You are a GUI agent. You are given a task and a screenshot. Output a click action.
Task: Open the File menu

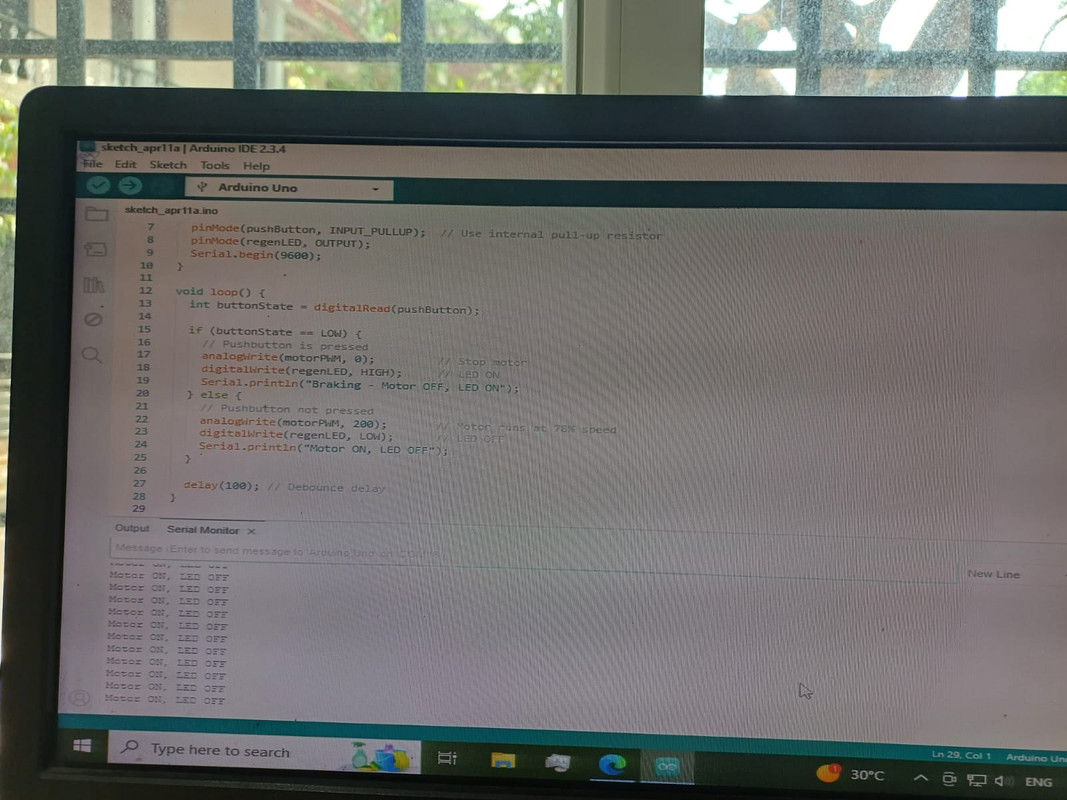point(93,164)
